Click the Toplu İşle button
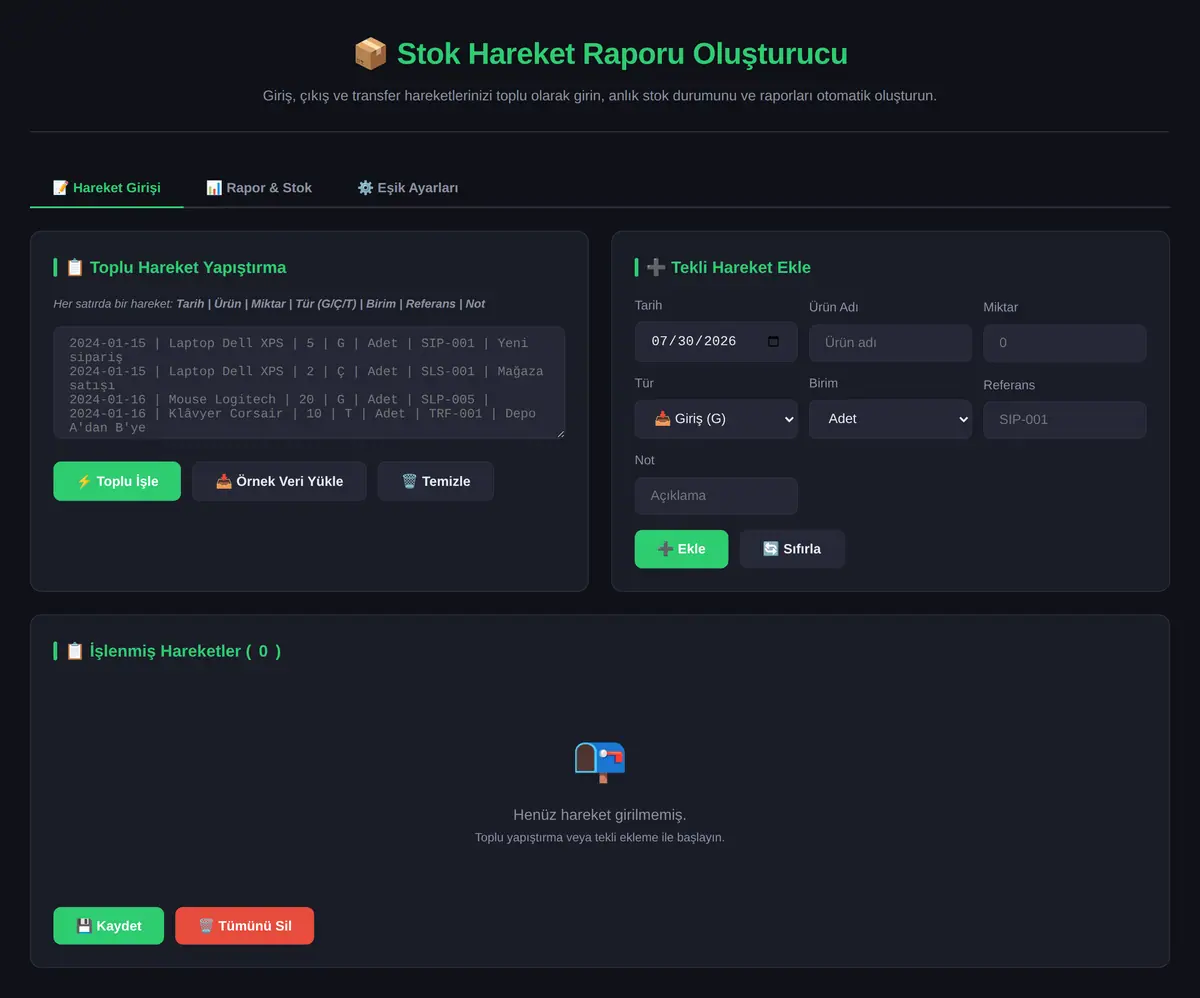Viewport: 1200px width, 998px height. point(117,481)
